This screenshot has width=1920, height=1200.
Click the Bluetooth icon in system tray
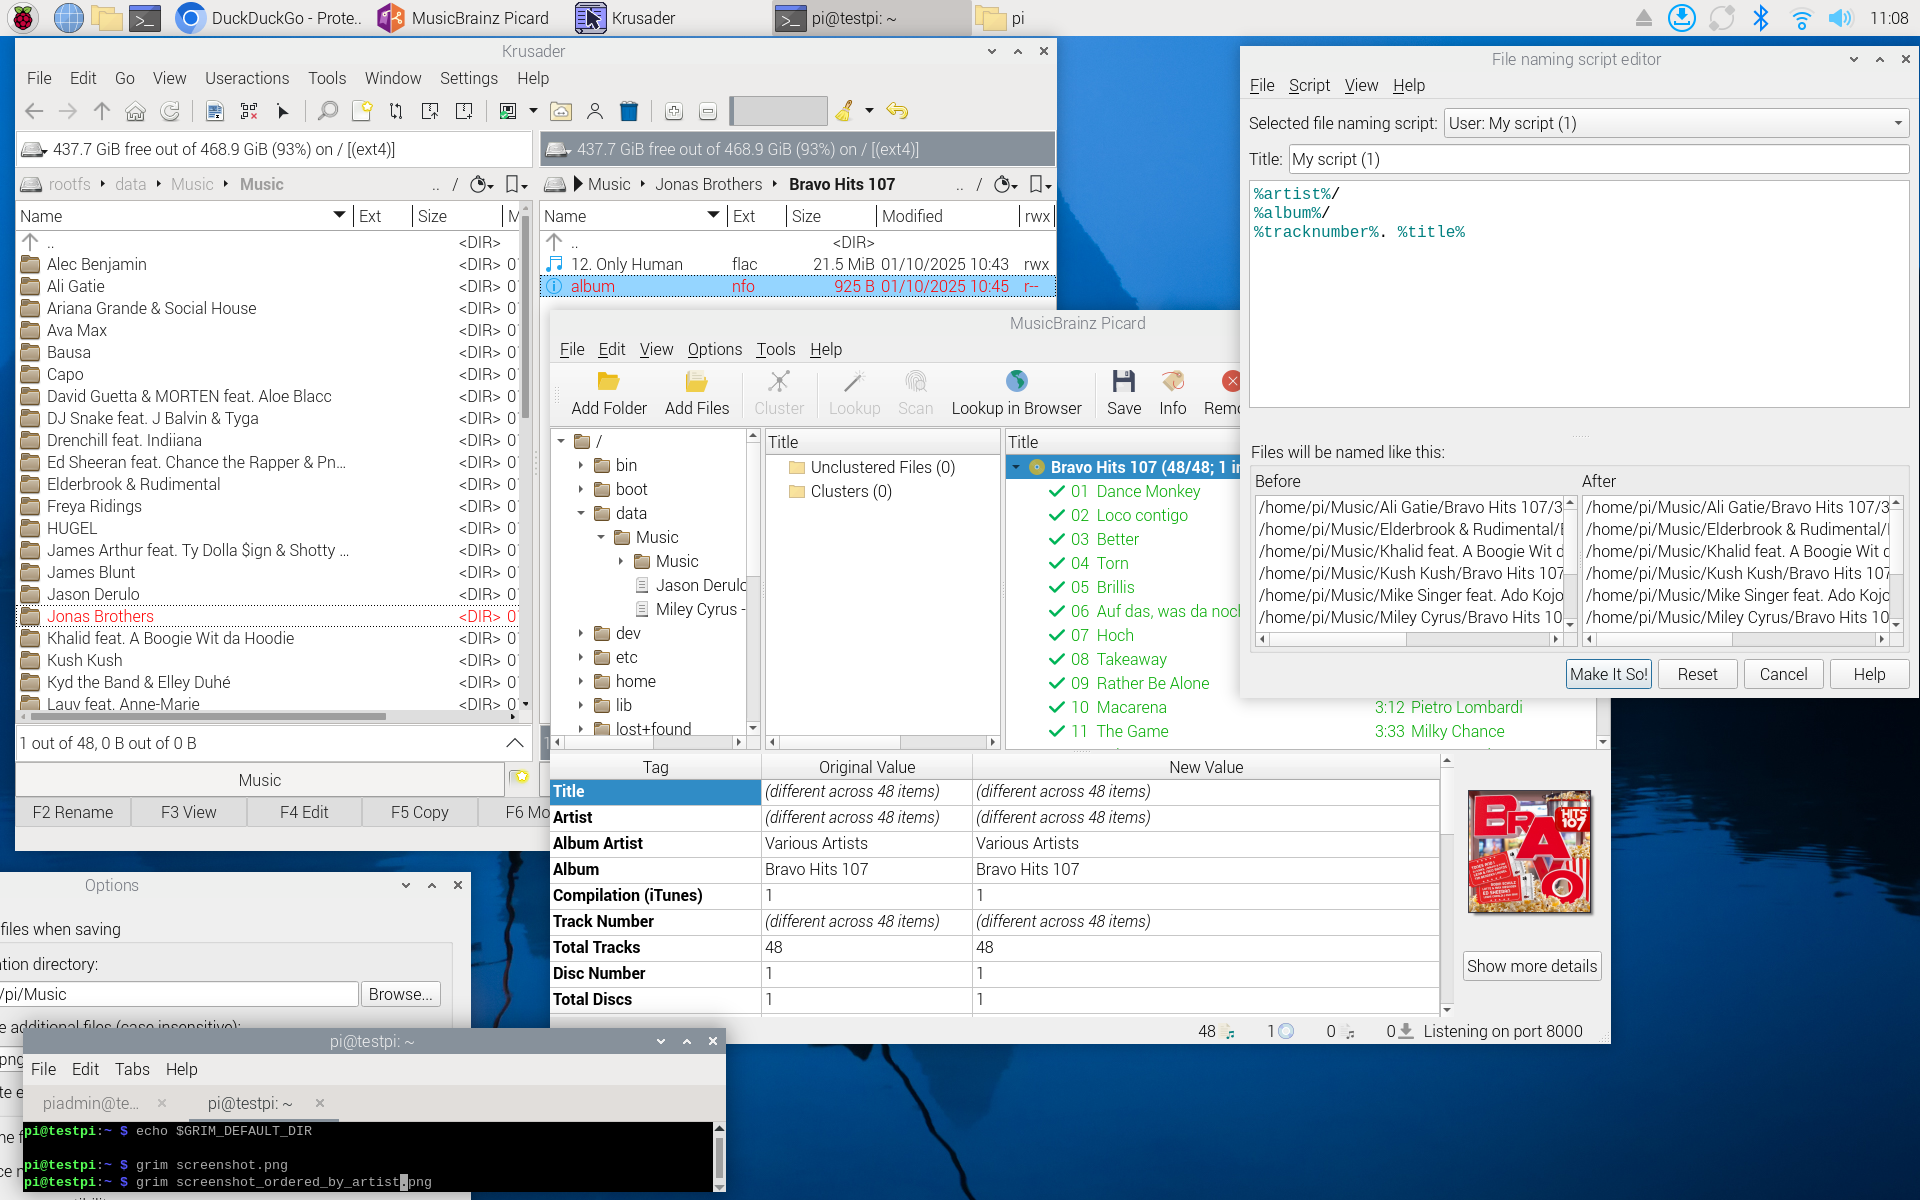1760,18
